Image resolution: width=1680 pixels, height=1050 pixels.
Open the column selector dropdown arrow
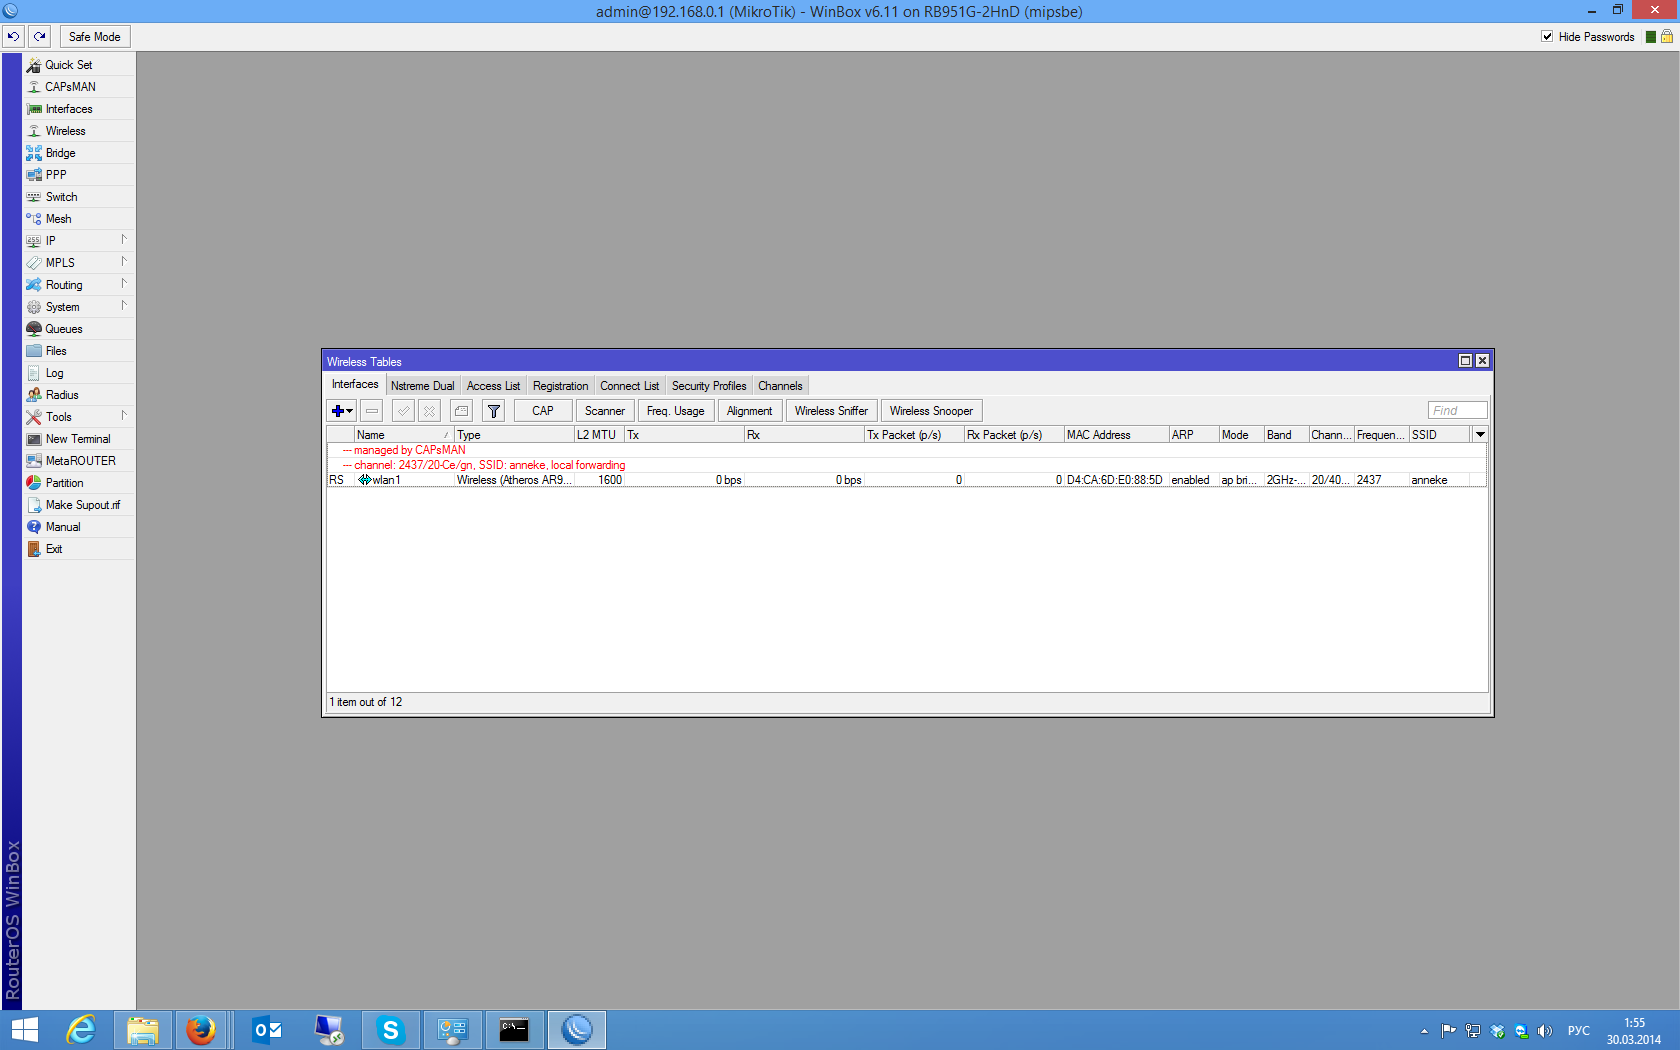pos(1480,435)
